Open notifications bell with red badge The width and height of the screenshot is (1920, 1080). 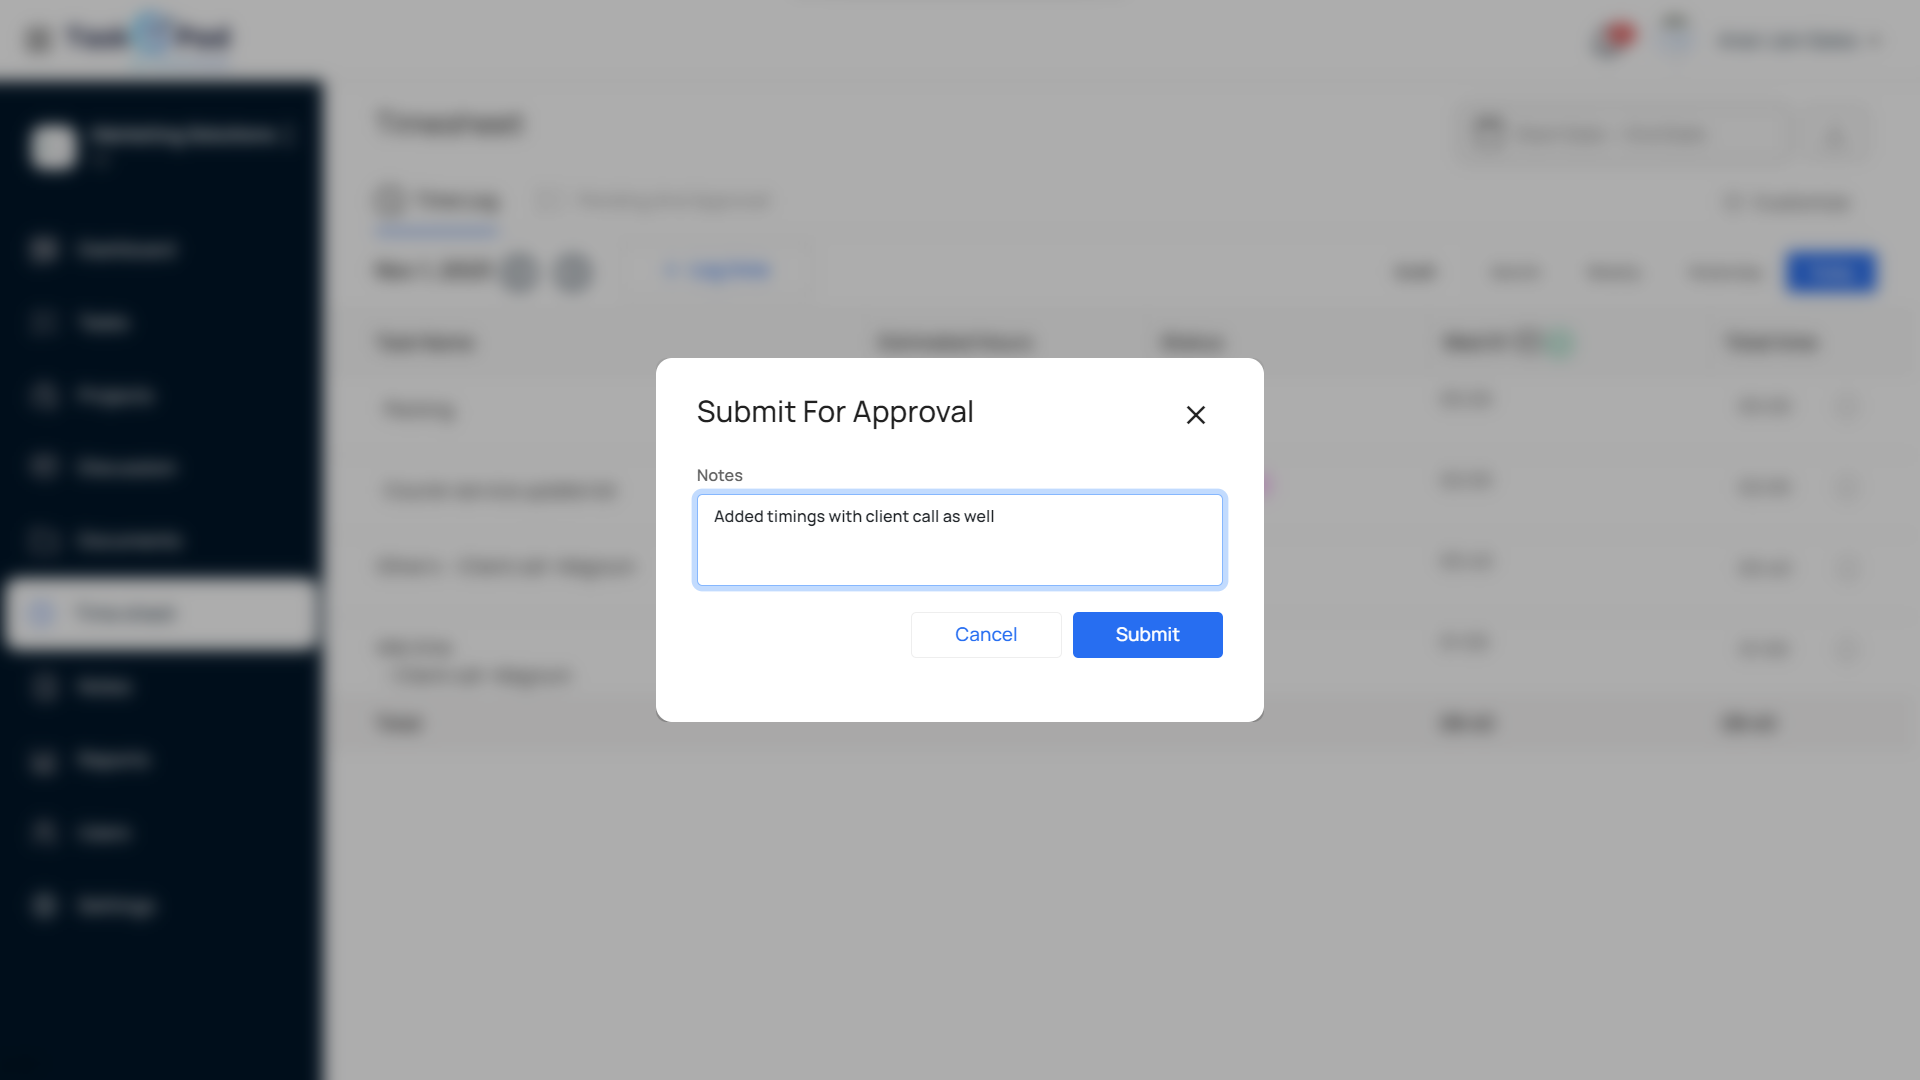pyautogui.click(x=1609, y=41)
